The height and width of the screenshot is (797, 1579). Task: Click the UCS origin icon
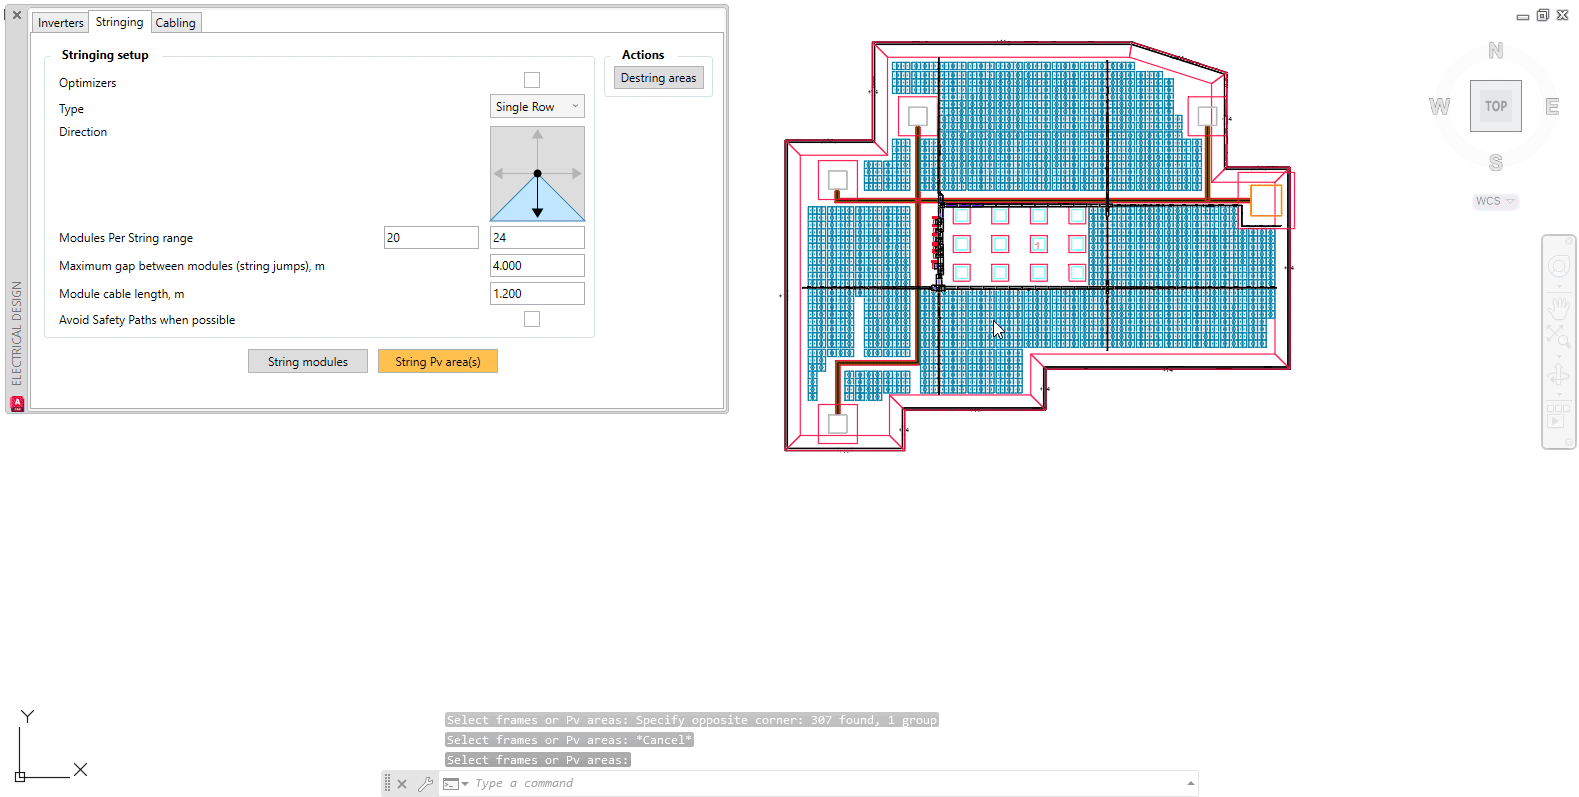click(20, 776)
